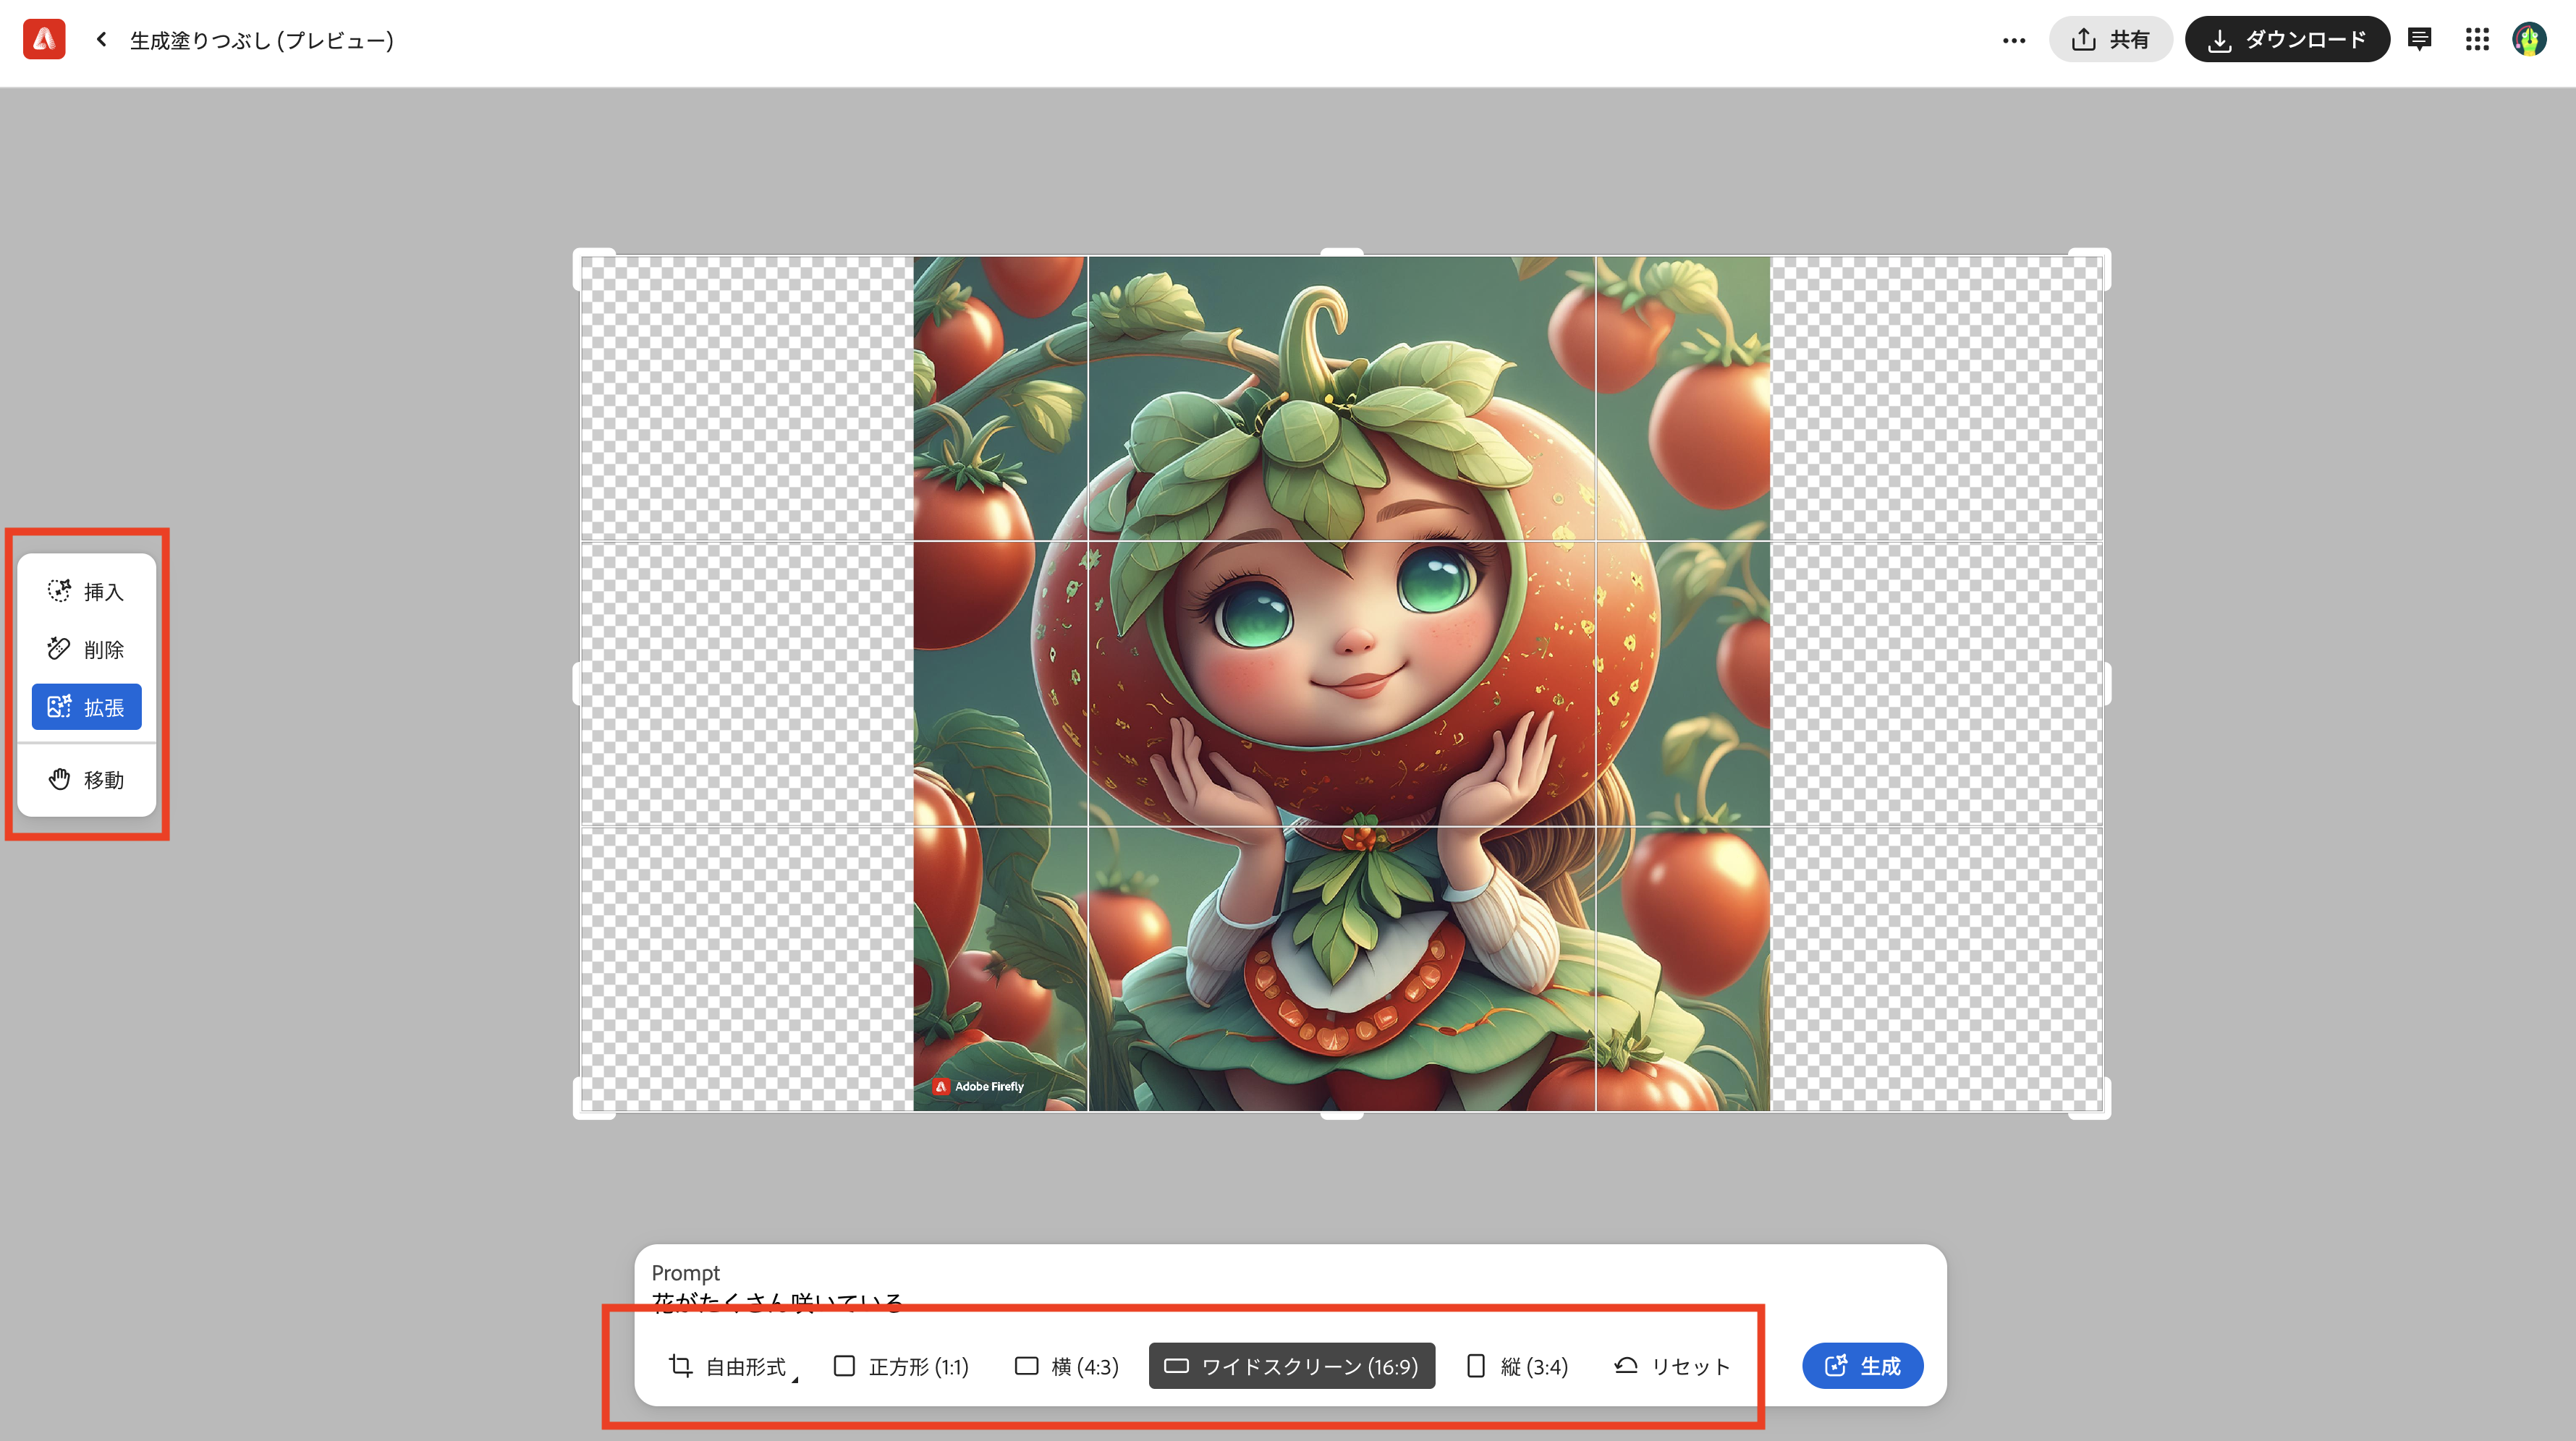Open the user profile avatar

coord(2529,40)
